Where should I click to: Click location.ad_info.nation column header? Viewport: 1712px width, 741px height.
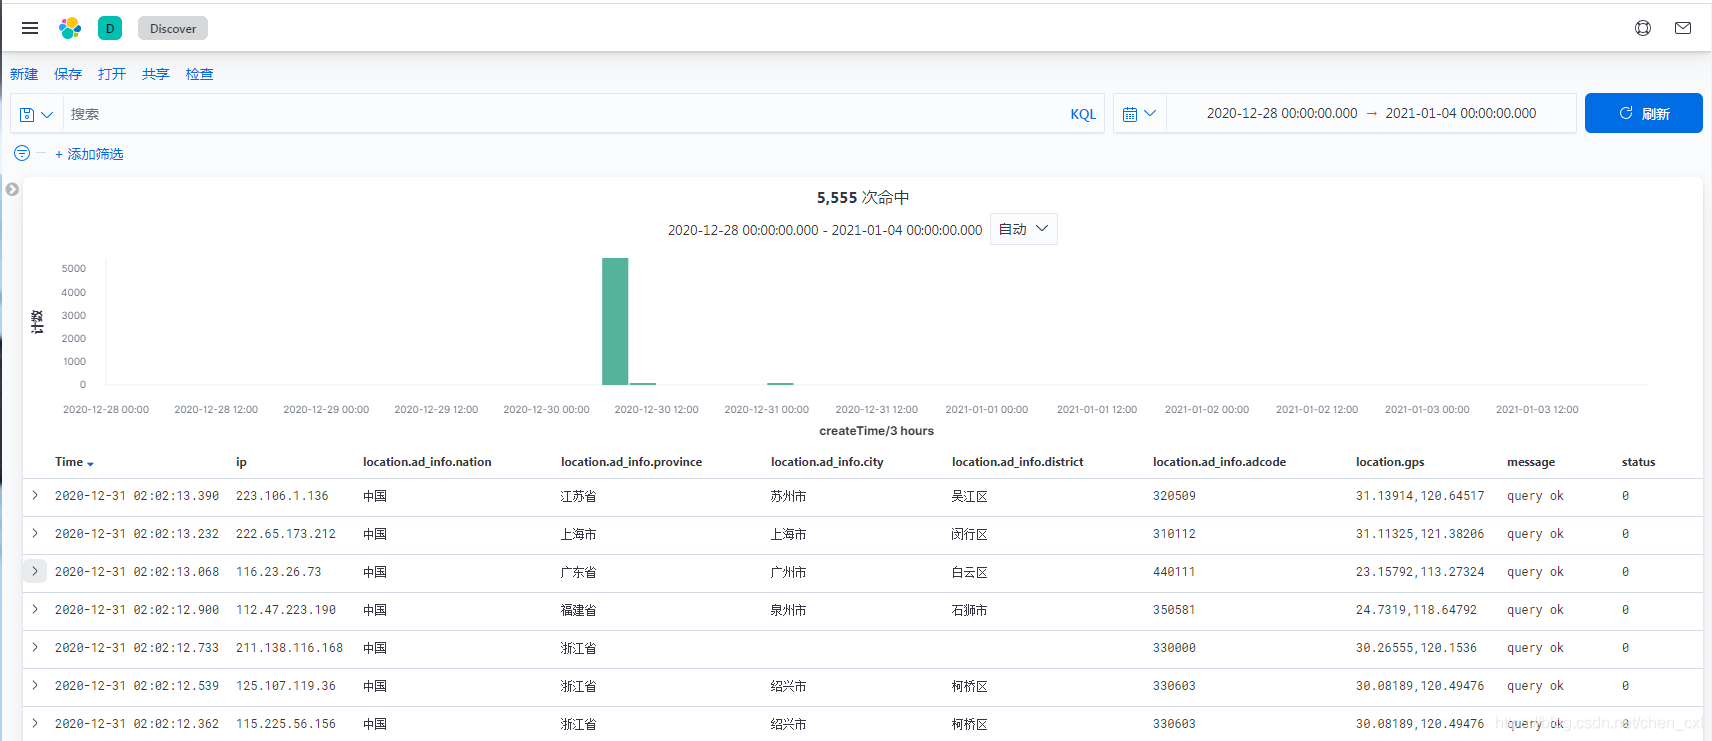pos(427,462)
